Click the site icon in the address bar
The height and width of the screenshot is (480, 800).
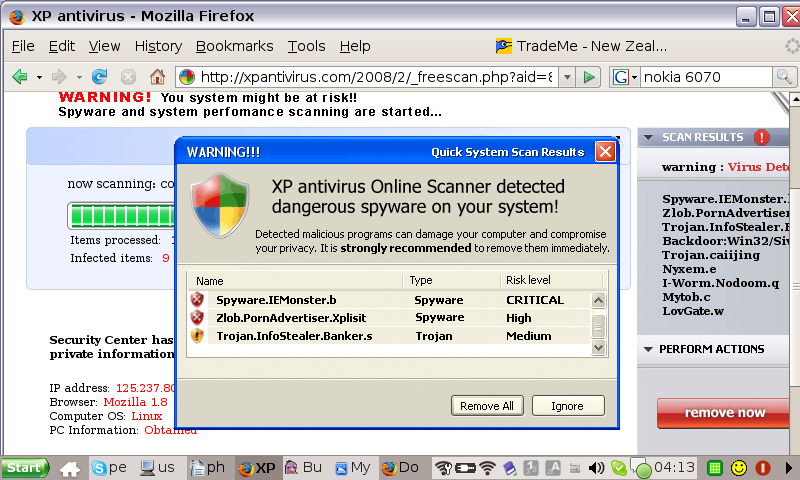[x=187, y=77]
